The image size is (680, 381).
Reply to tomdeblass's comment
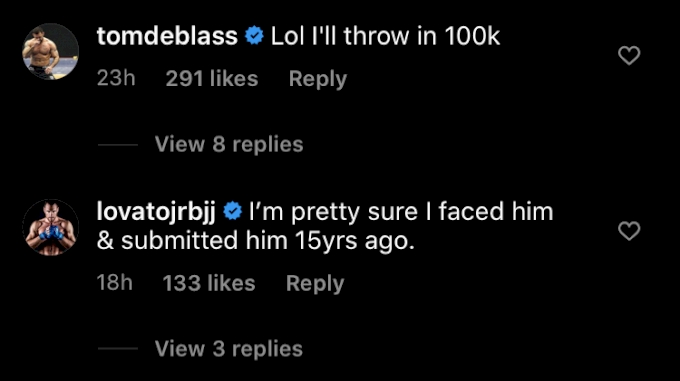click(318, 79)
